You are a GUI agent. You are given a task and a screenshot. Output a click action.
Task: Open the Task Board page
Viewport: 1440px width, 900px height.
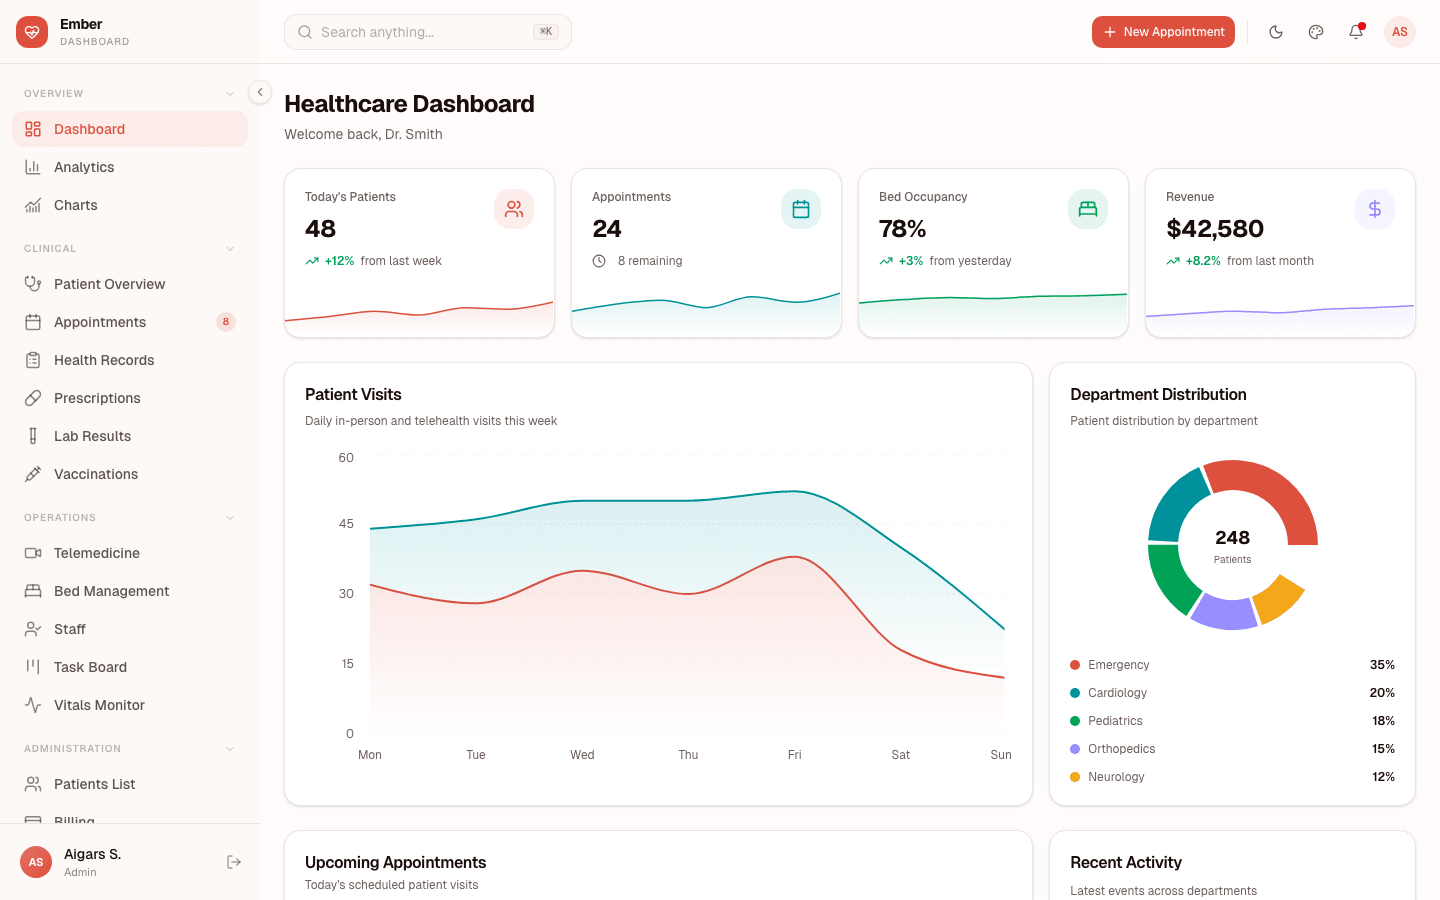[x=90, y=667]
